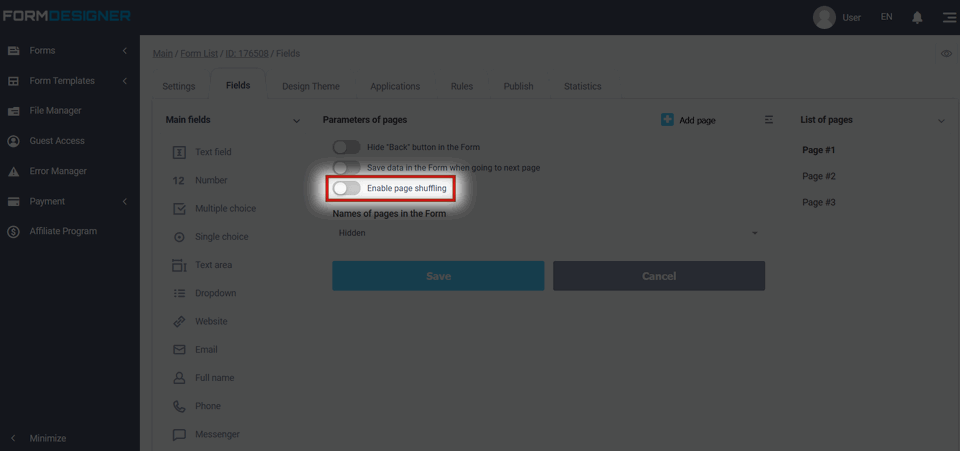Click the eye preview icon
960x451 pixels.
click(x=946, y=53)
